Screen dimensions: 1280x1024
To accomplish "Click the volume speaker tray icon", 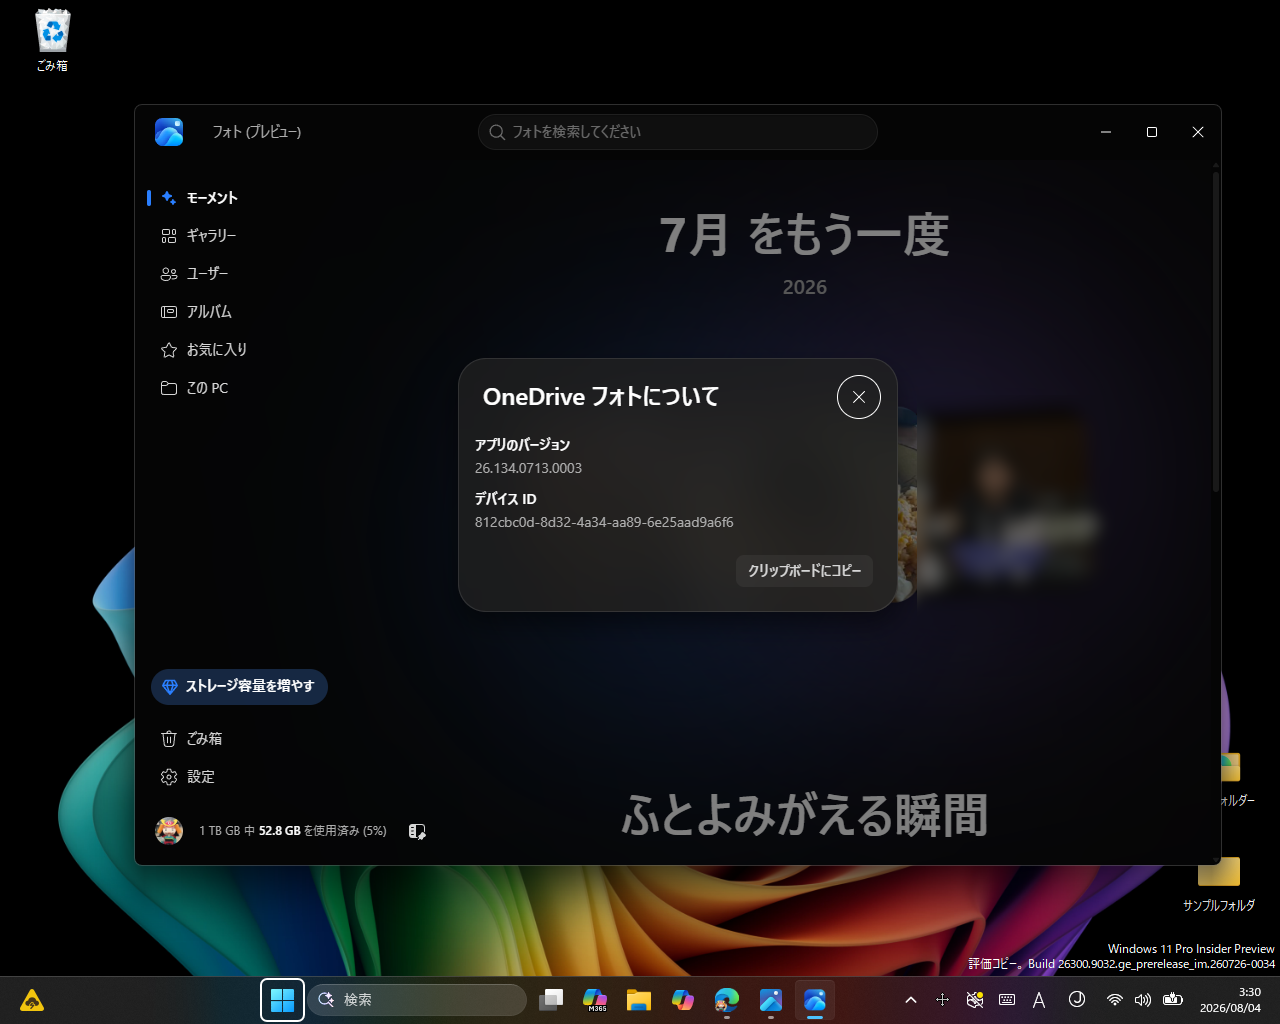I will pyautogui.click(x=1144, y=1000).
